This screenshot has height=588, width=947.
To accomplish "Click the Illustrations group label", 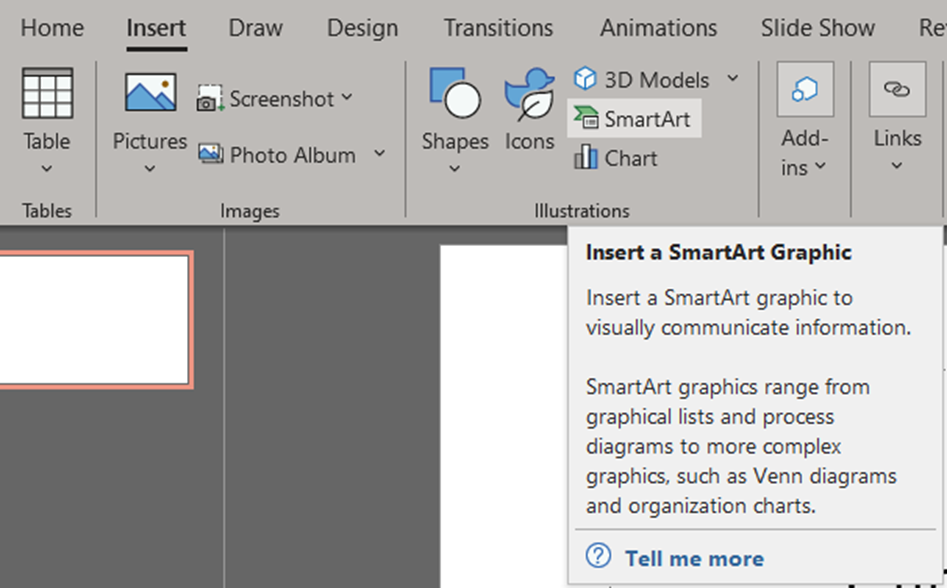I will coord(582,211).
